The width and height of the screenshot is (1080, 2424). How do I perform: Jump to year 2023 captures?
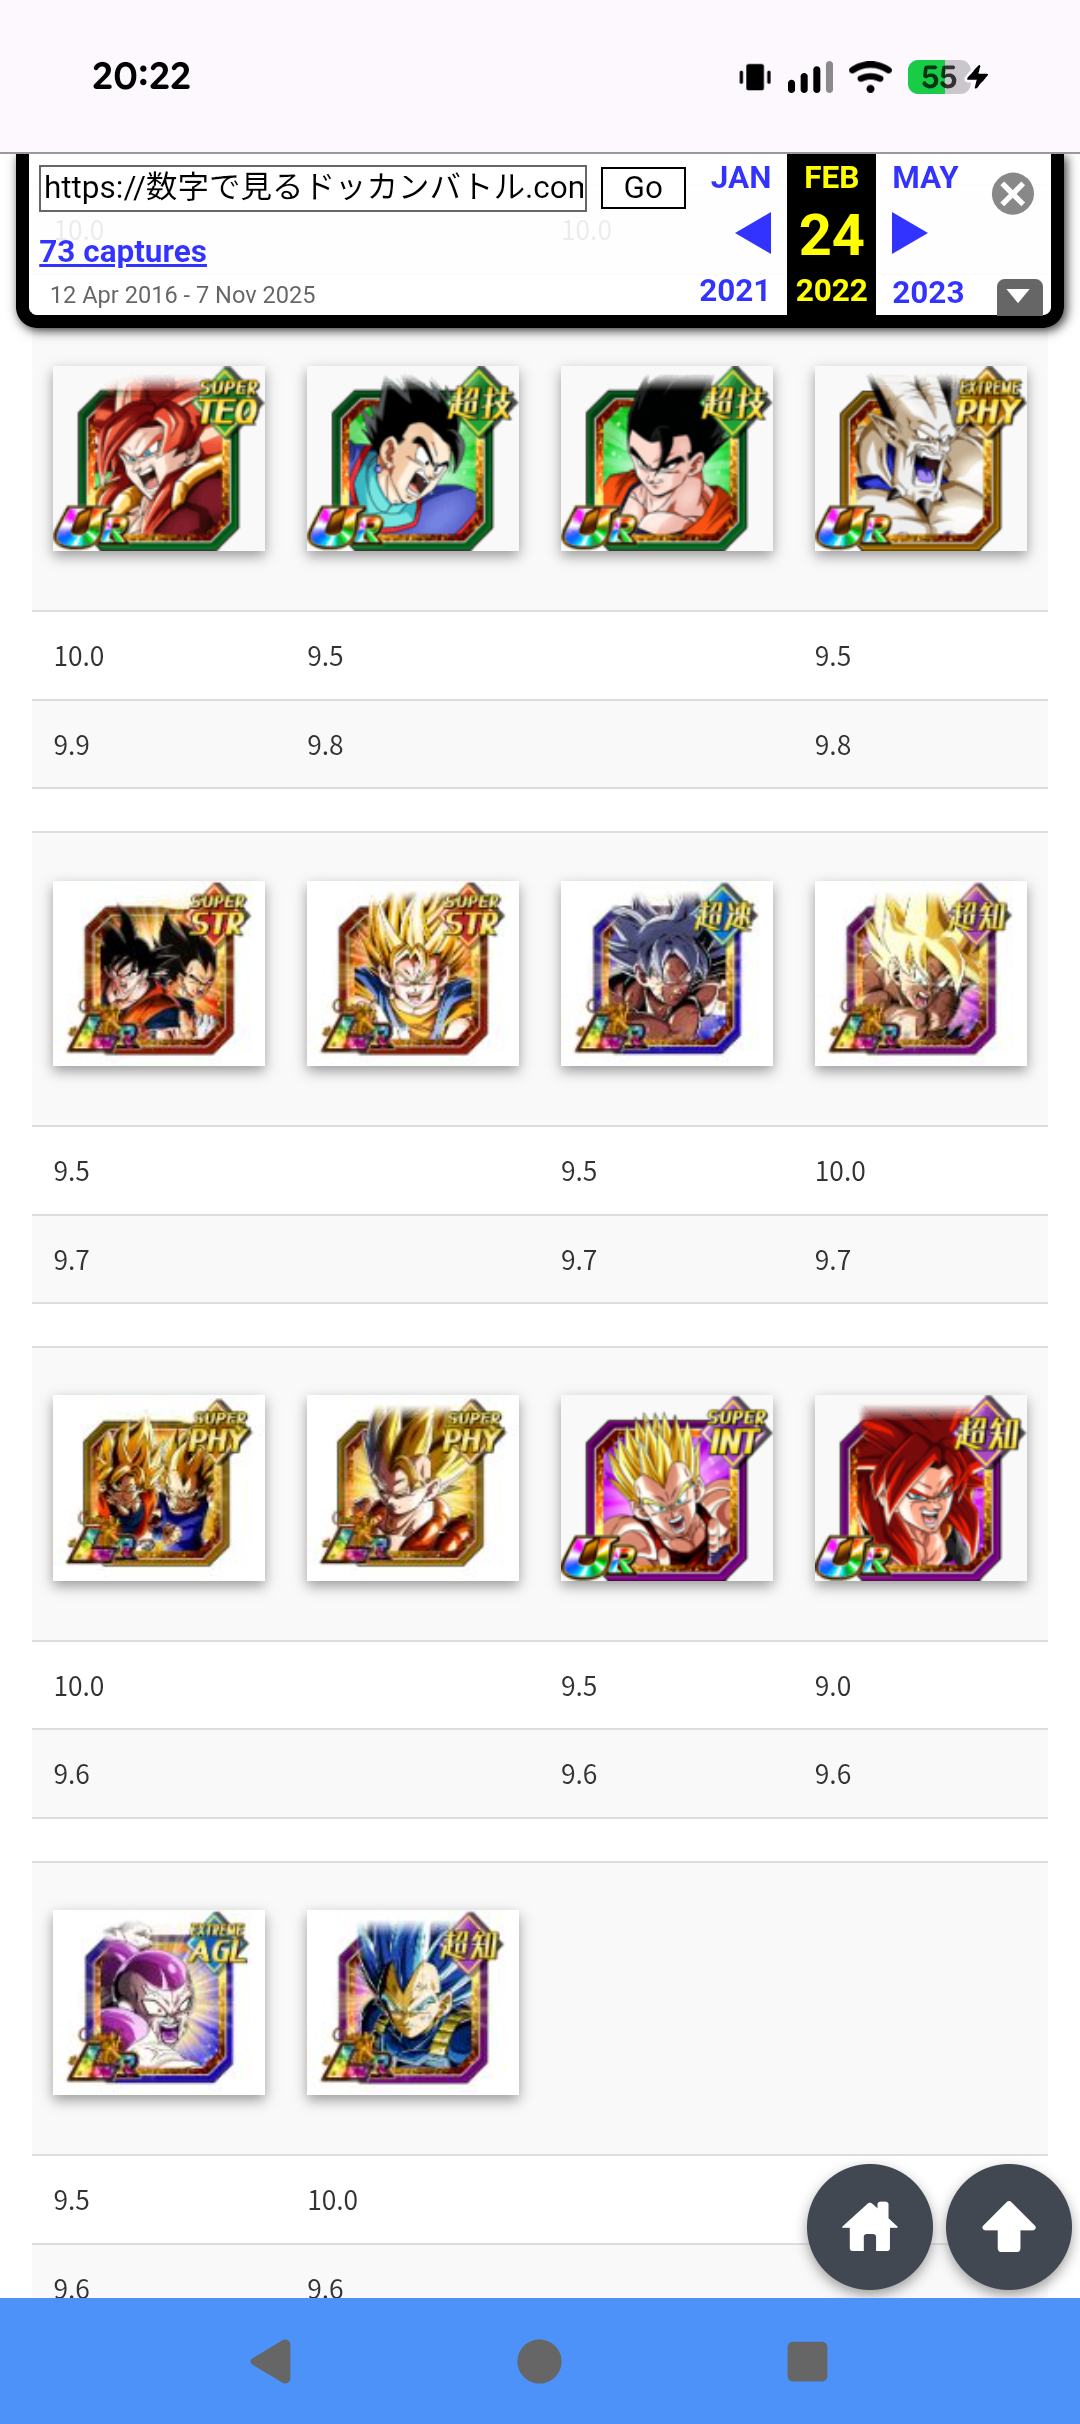click(x=928, y=292)
